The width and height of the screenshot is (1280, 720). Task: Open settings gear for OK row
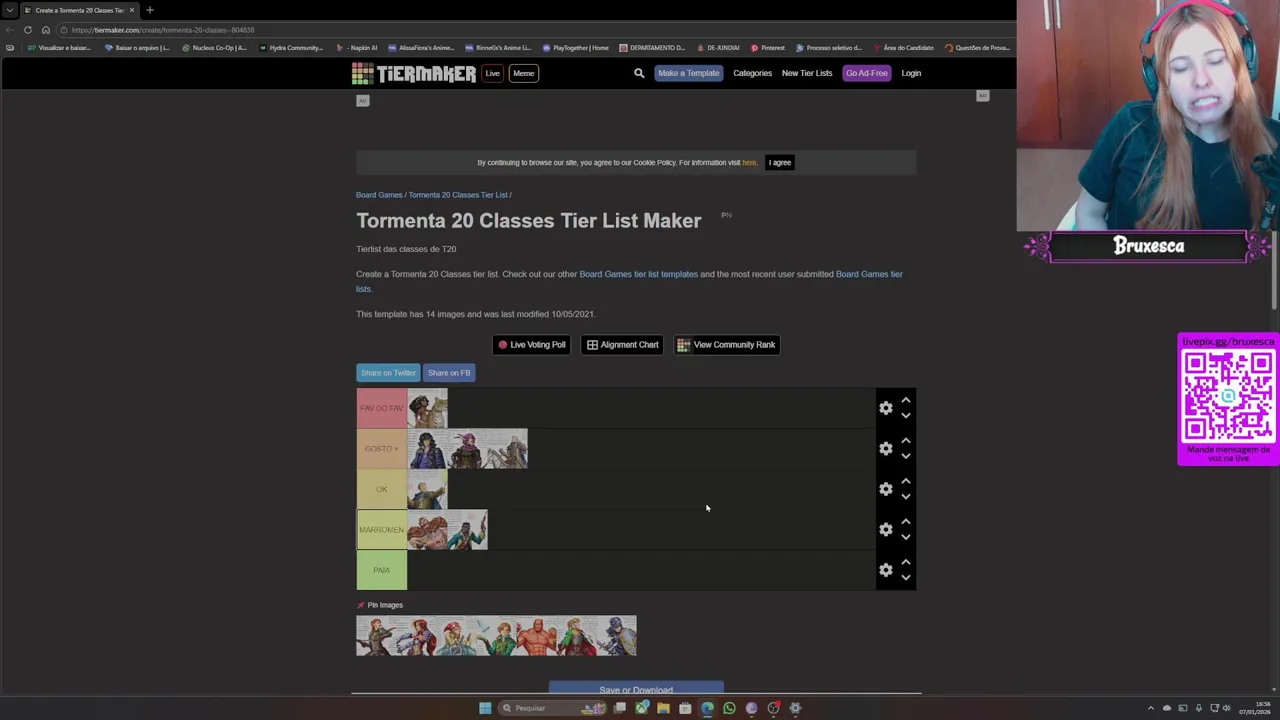(885, 489)
